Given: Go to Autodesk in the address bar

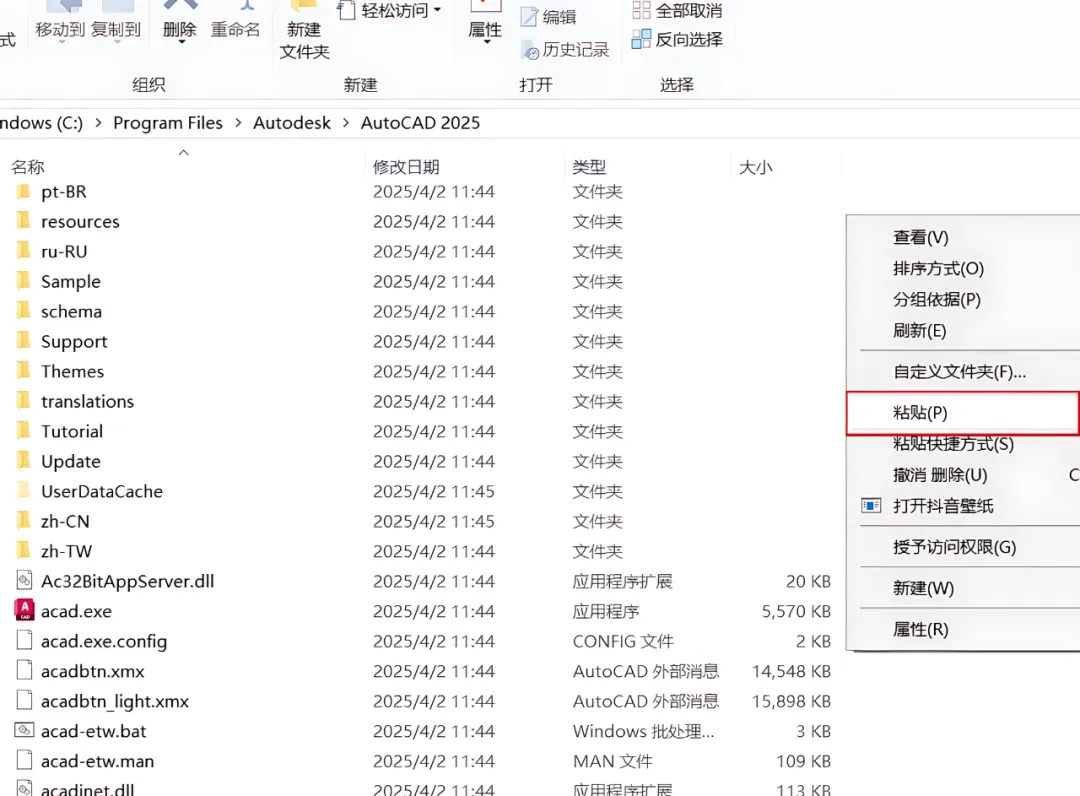Looking at the screenshot, I should pos(292,123).
